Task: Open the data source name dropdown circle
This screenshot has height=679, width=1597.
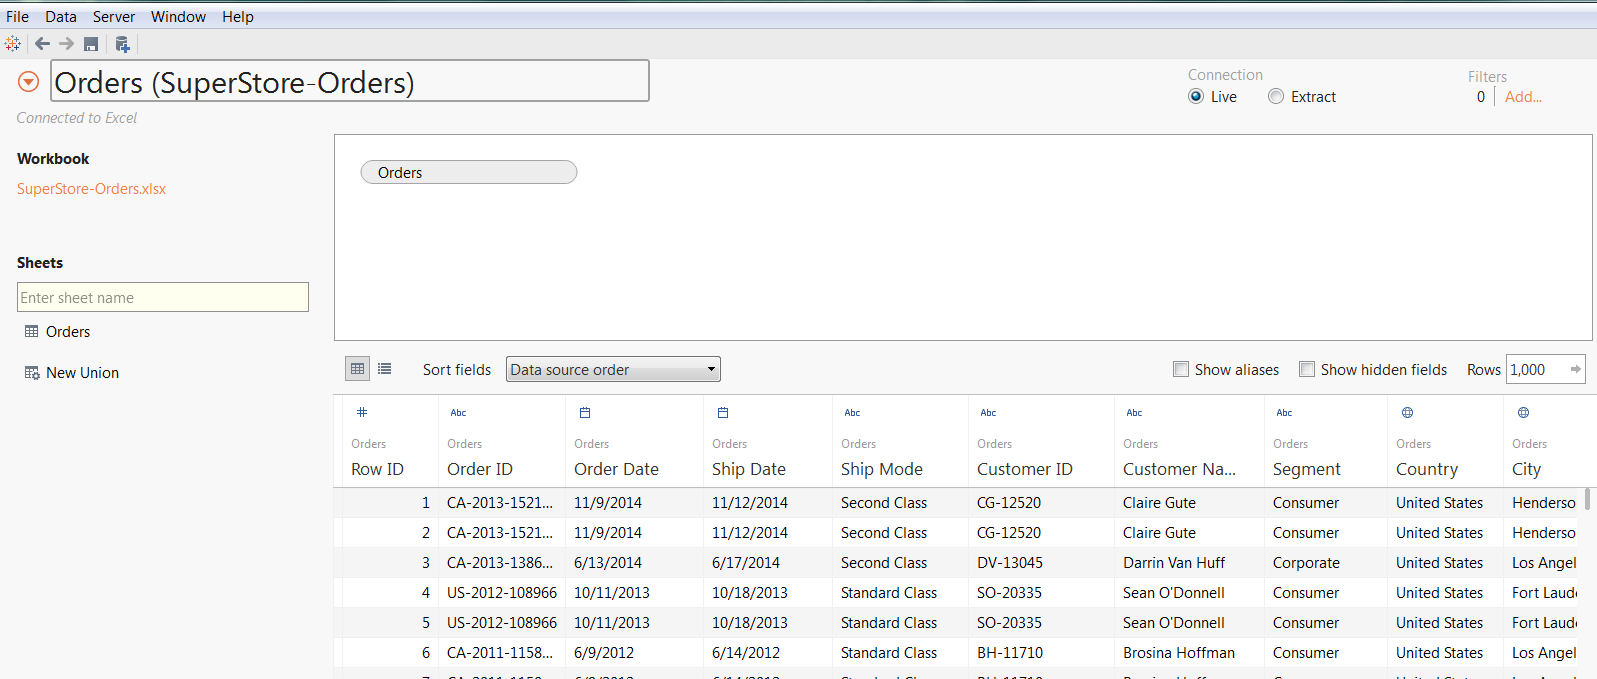Action: (29, 82)
